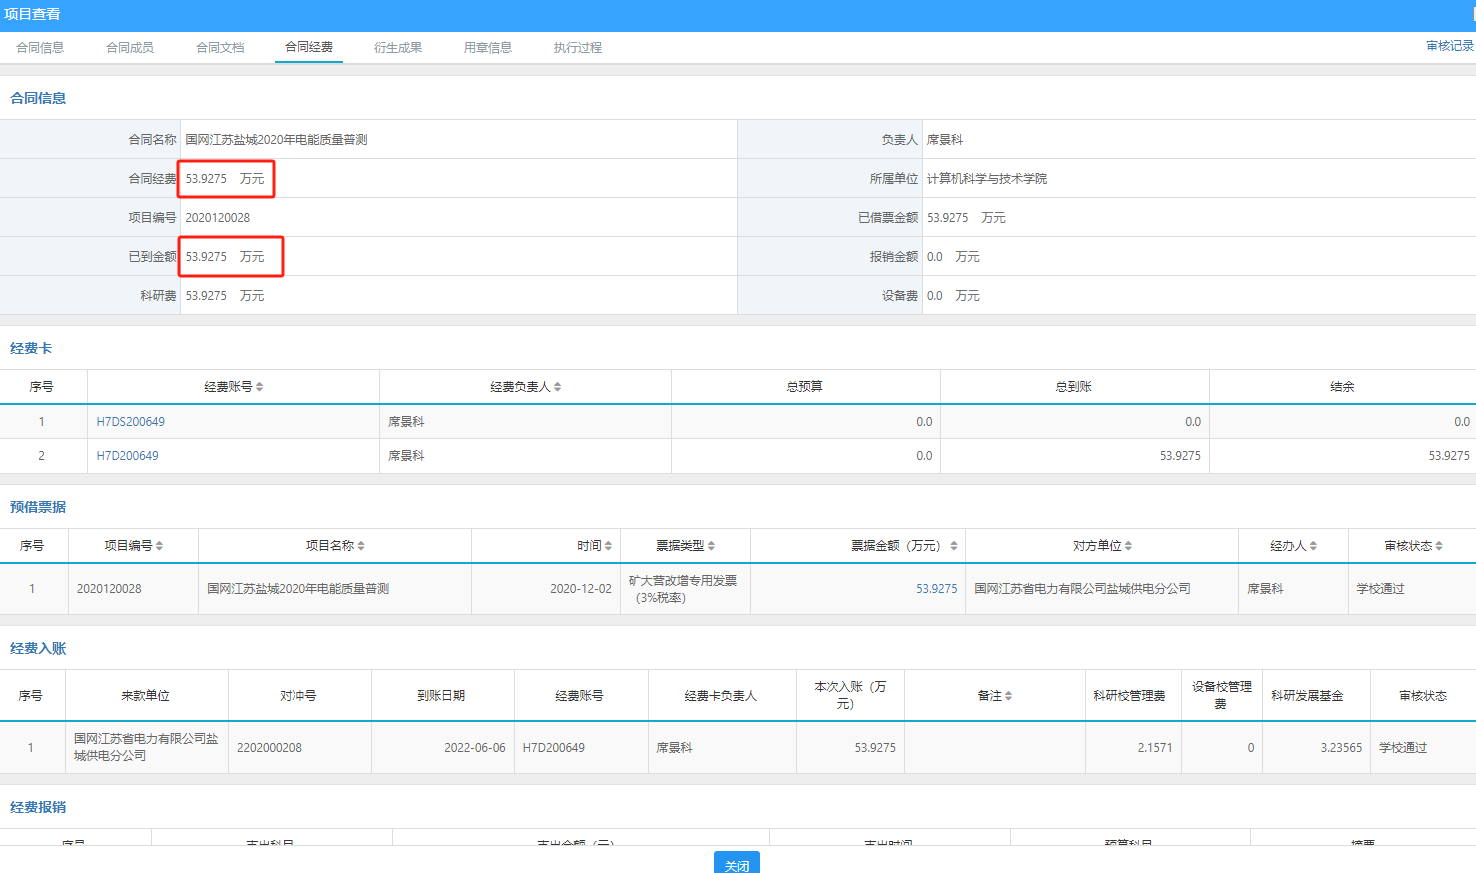
Task: Click 矿大营改增专用发票 invoice type cell
Action: point(683,589)
